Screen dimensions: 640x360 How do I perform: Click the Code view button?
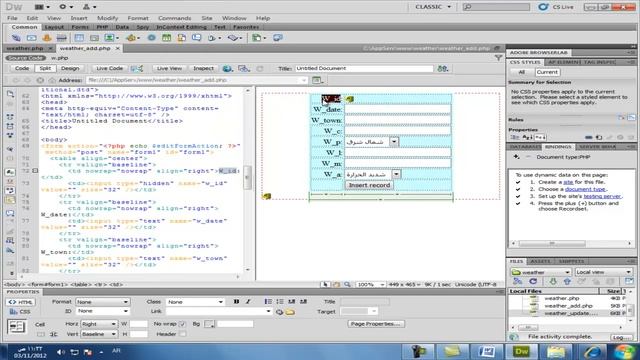(x=22, y=69)
